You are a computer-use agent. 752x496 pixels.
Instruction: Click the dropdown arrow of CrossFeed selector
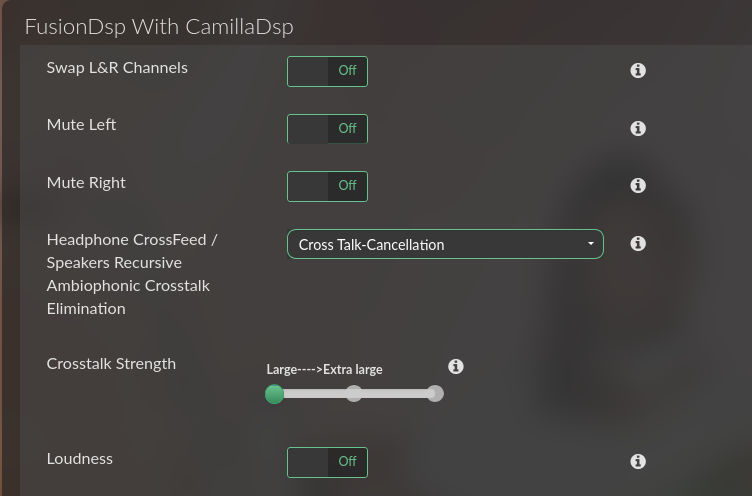coord(591,244)
